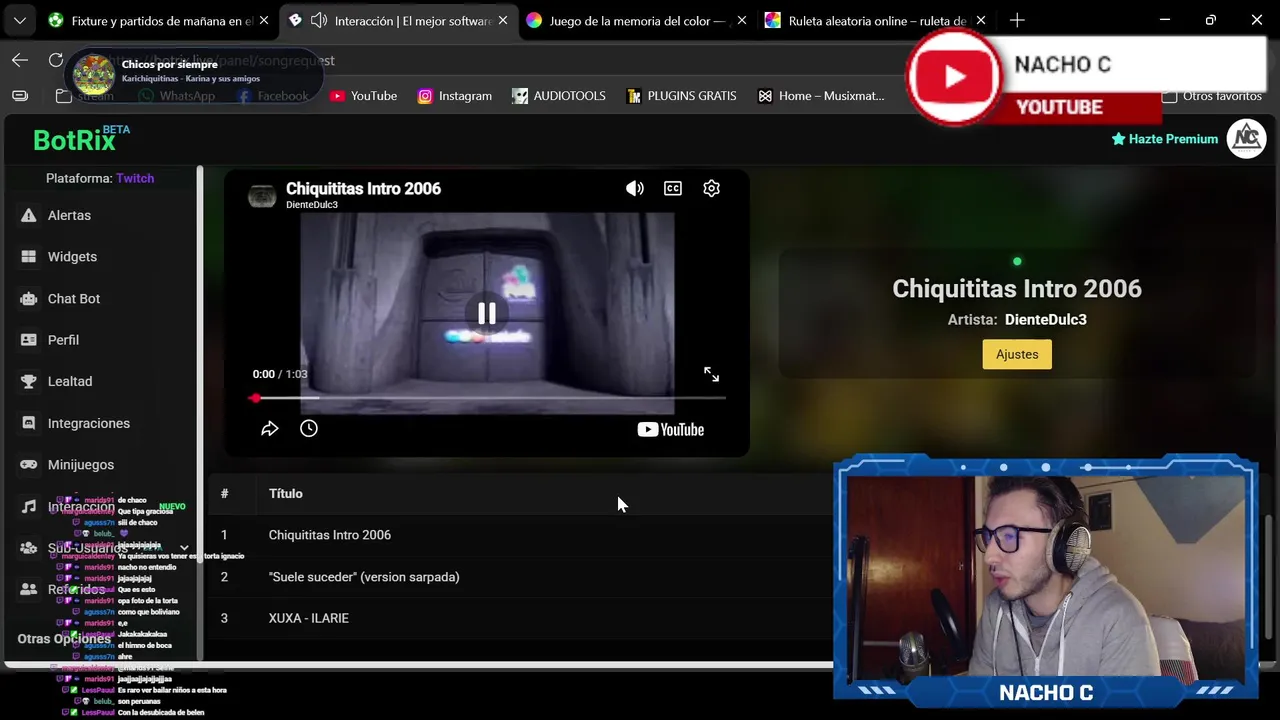The height and width of the screenshot is (720, 1280).
Task: Click the watch later clock icon
Action: pos(309,428)
